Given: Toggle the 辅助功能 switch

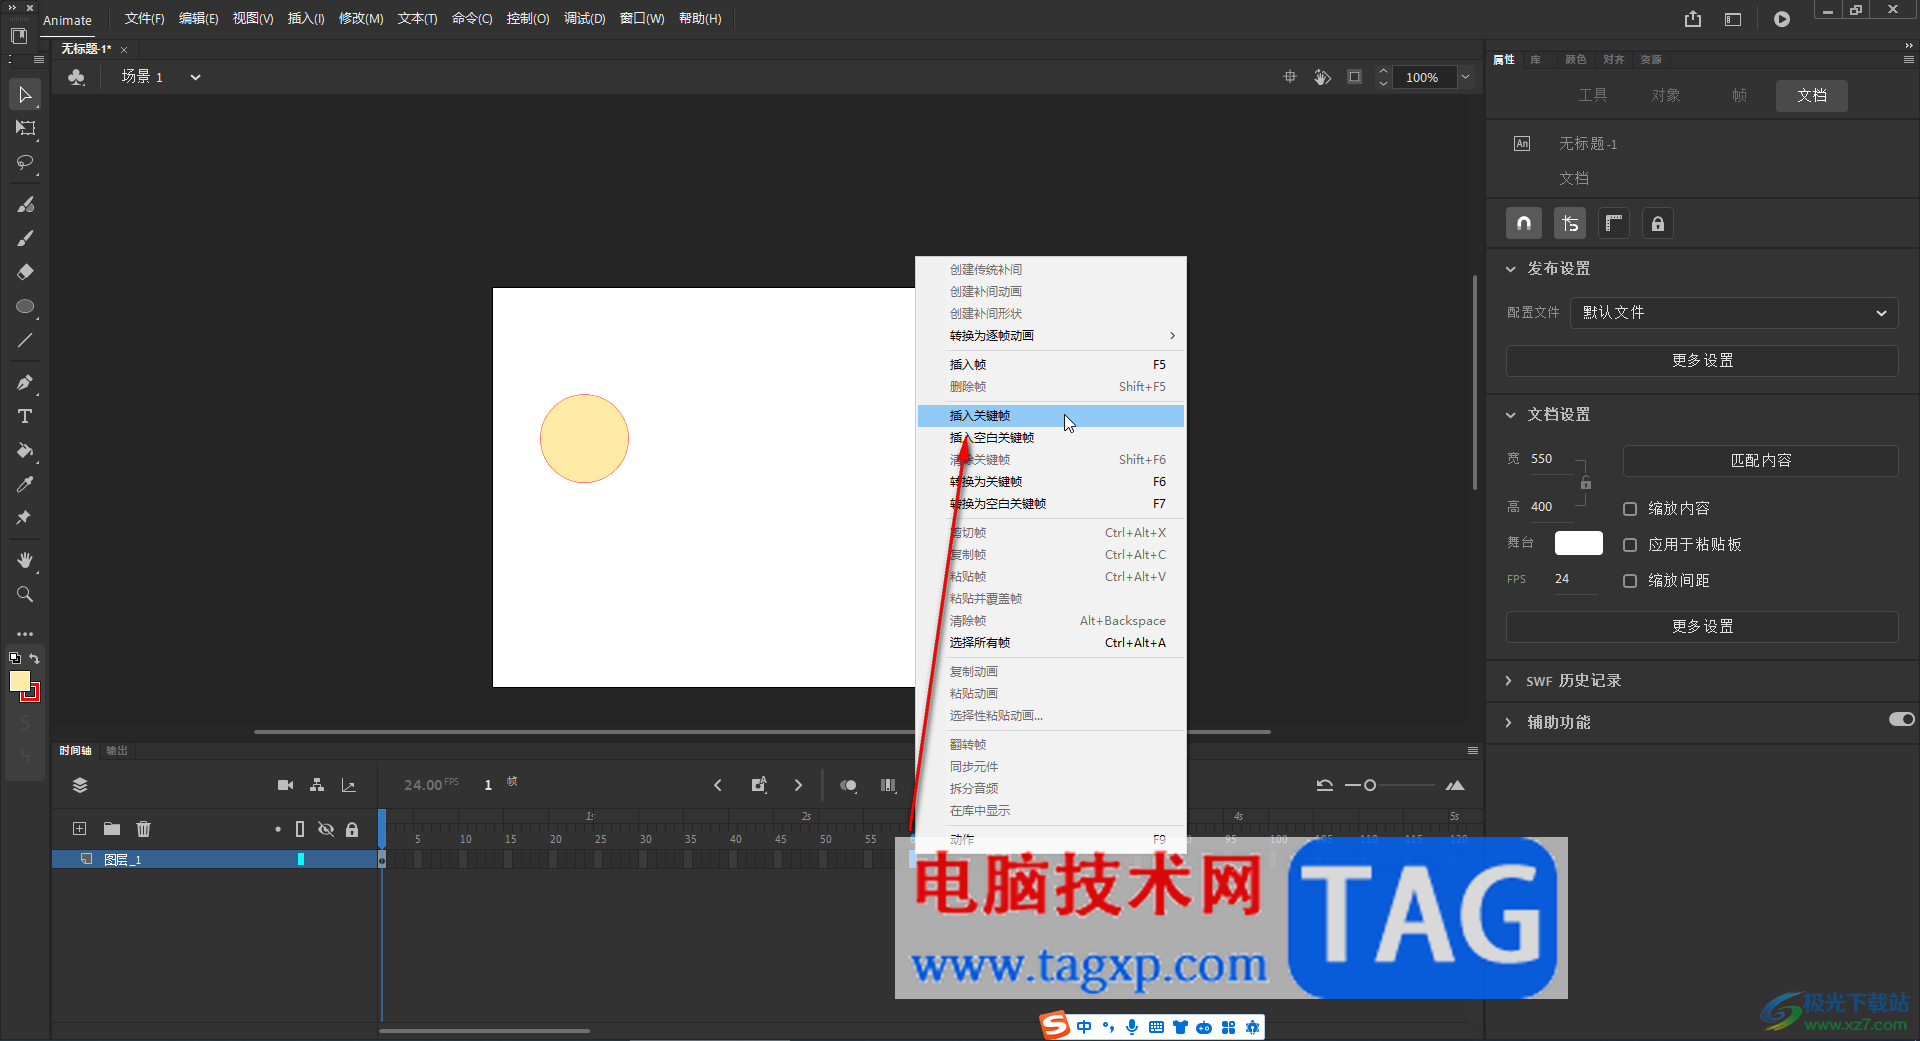Looking at the screenshot, I should (1901, 719).
